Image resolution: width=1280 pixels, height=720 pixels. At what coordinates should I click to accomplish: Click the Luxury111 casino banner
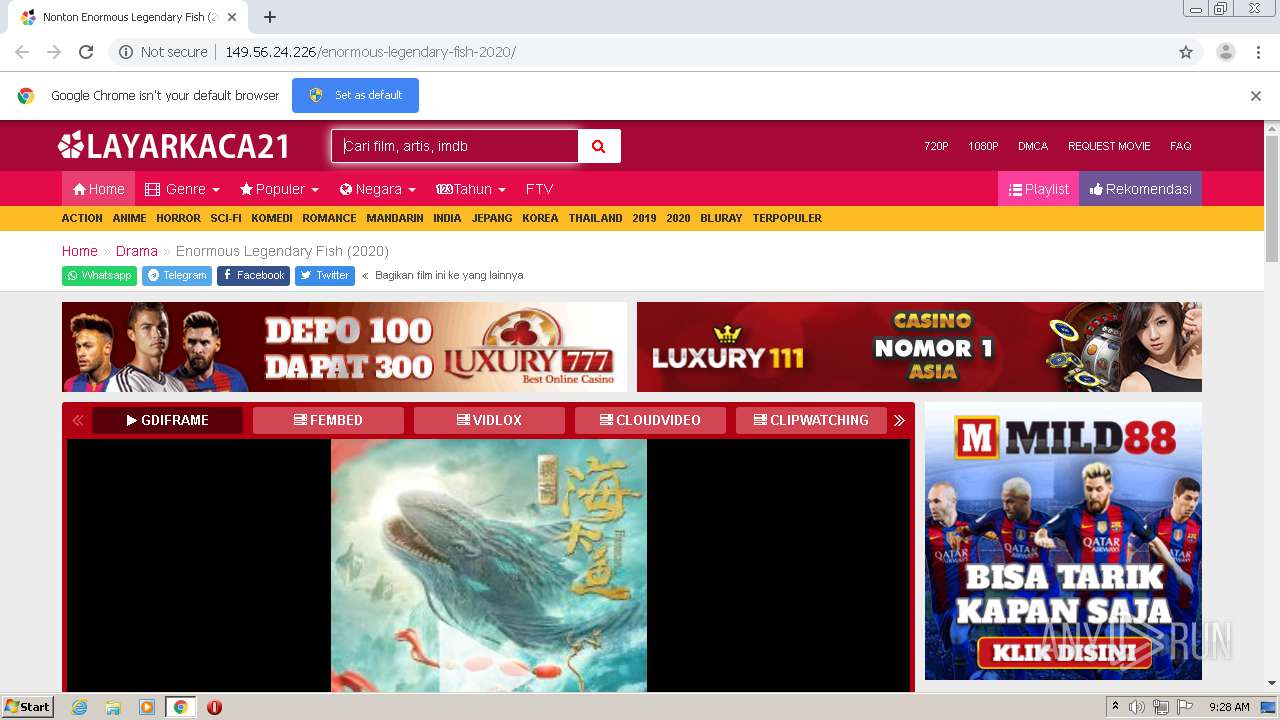click(919, 347)
